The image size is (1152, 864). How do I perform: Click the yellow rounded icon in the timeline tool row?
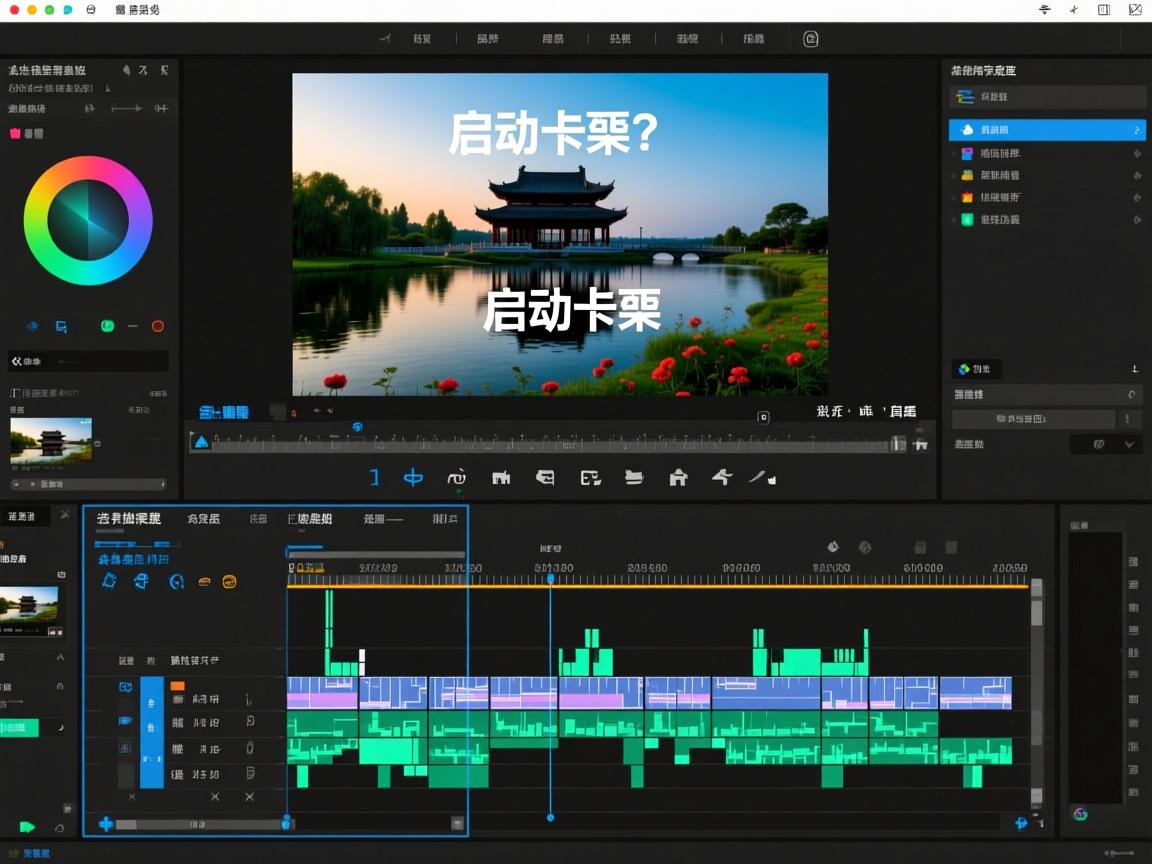[229, 581]
